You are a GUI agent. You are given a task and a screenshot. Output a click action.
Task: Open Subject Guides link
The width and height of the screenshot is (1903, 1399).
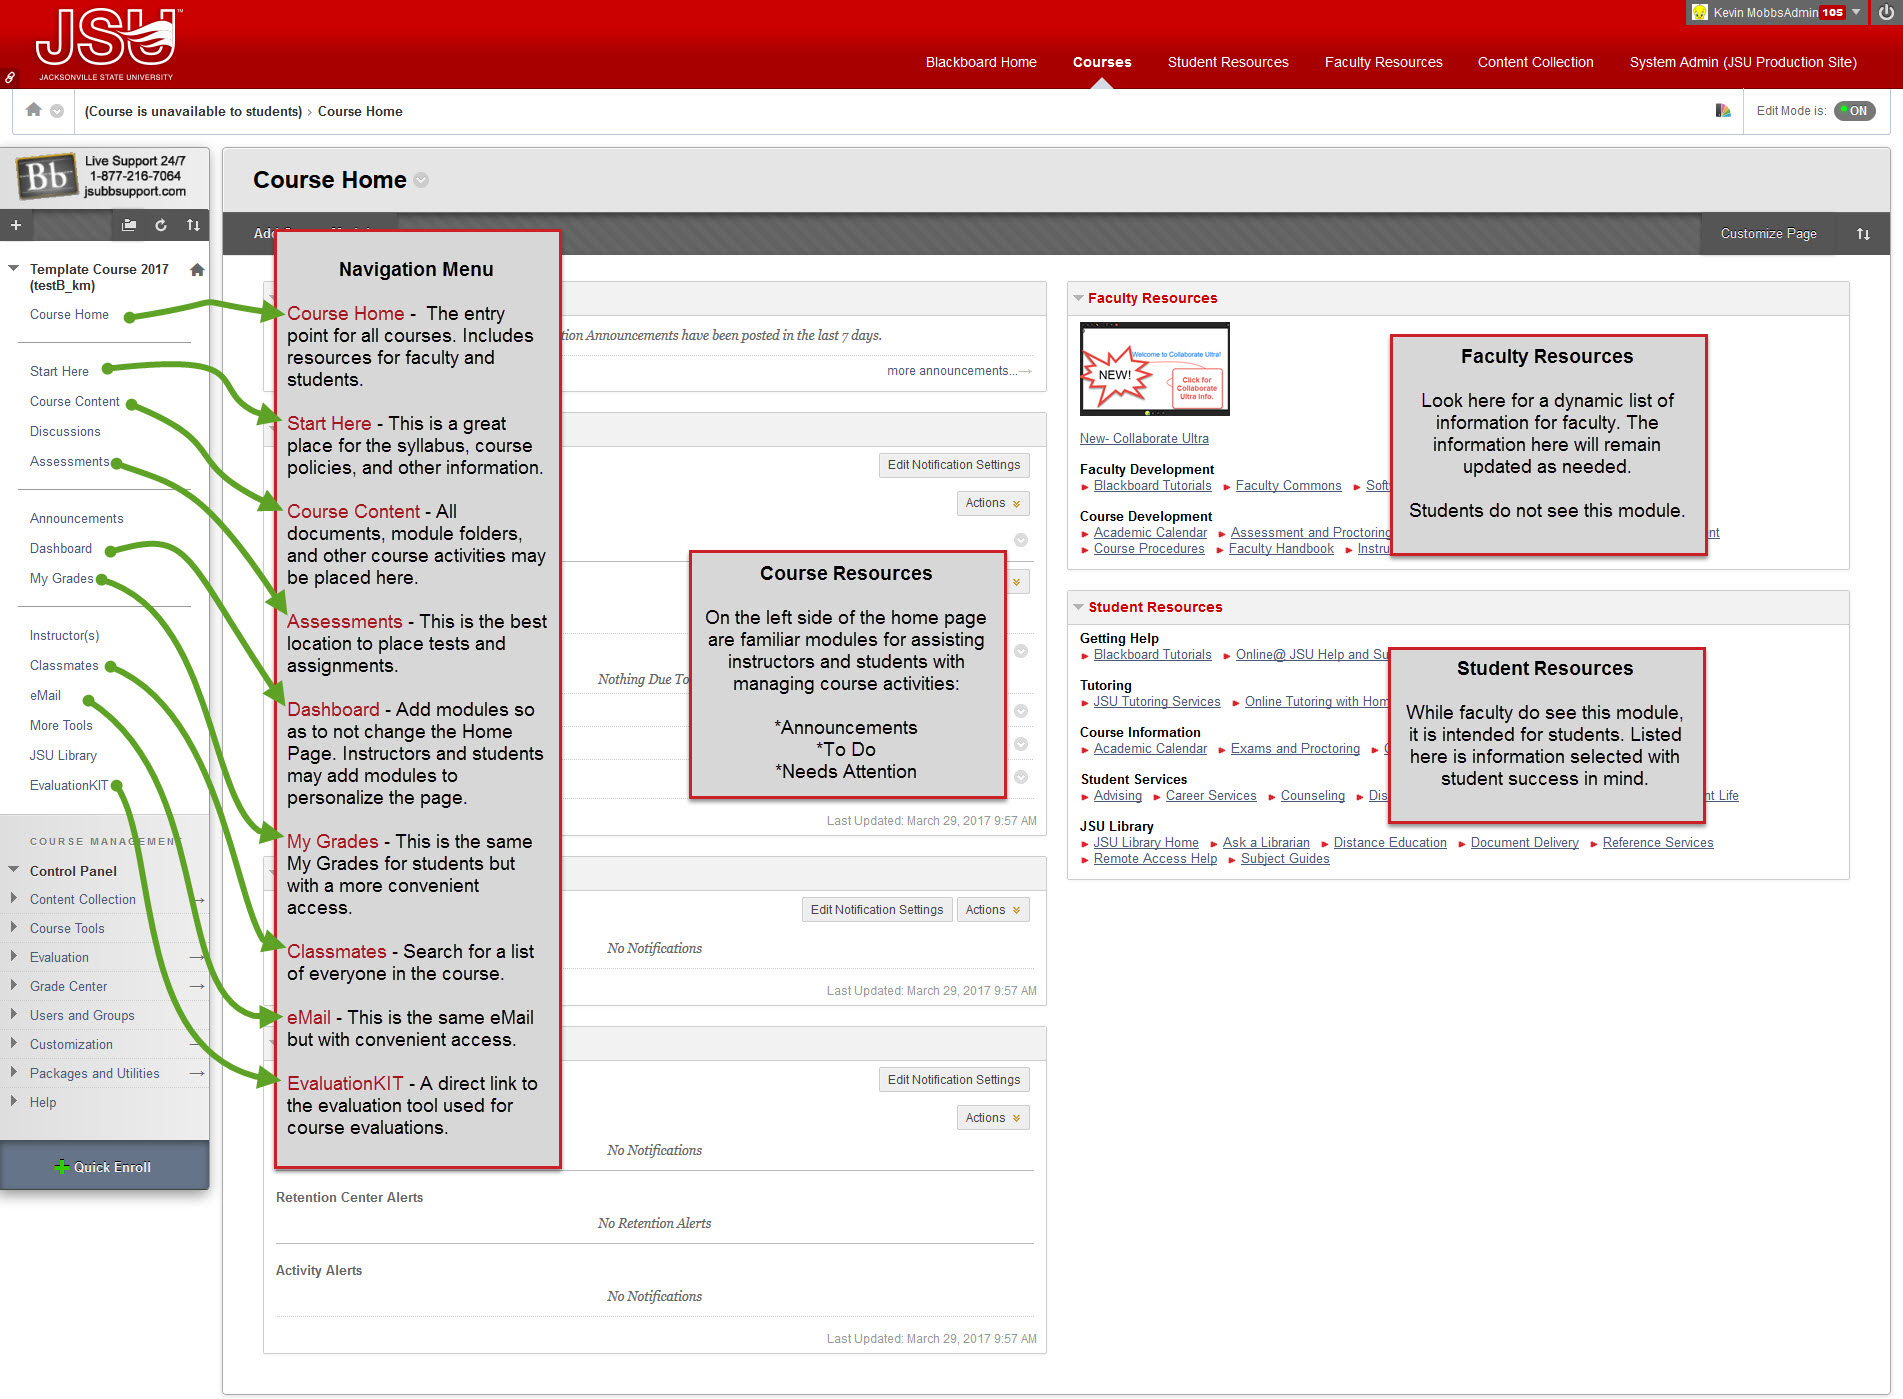[1285, 859]
